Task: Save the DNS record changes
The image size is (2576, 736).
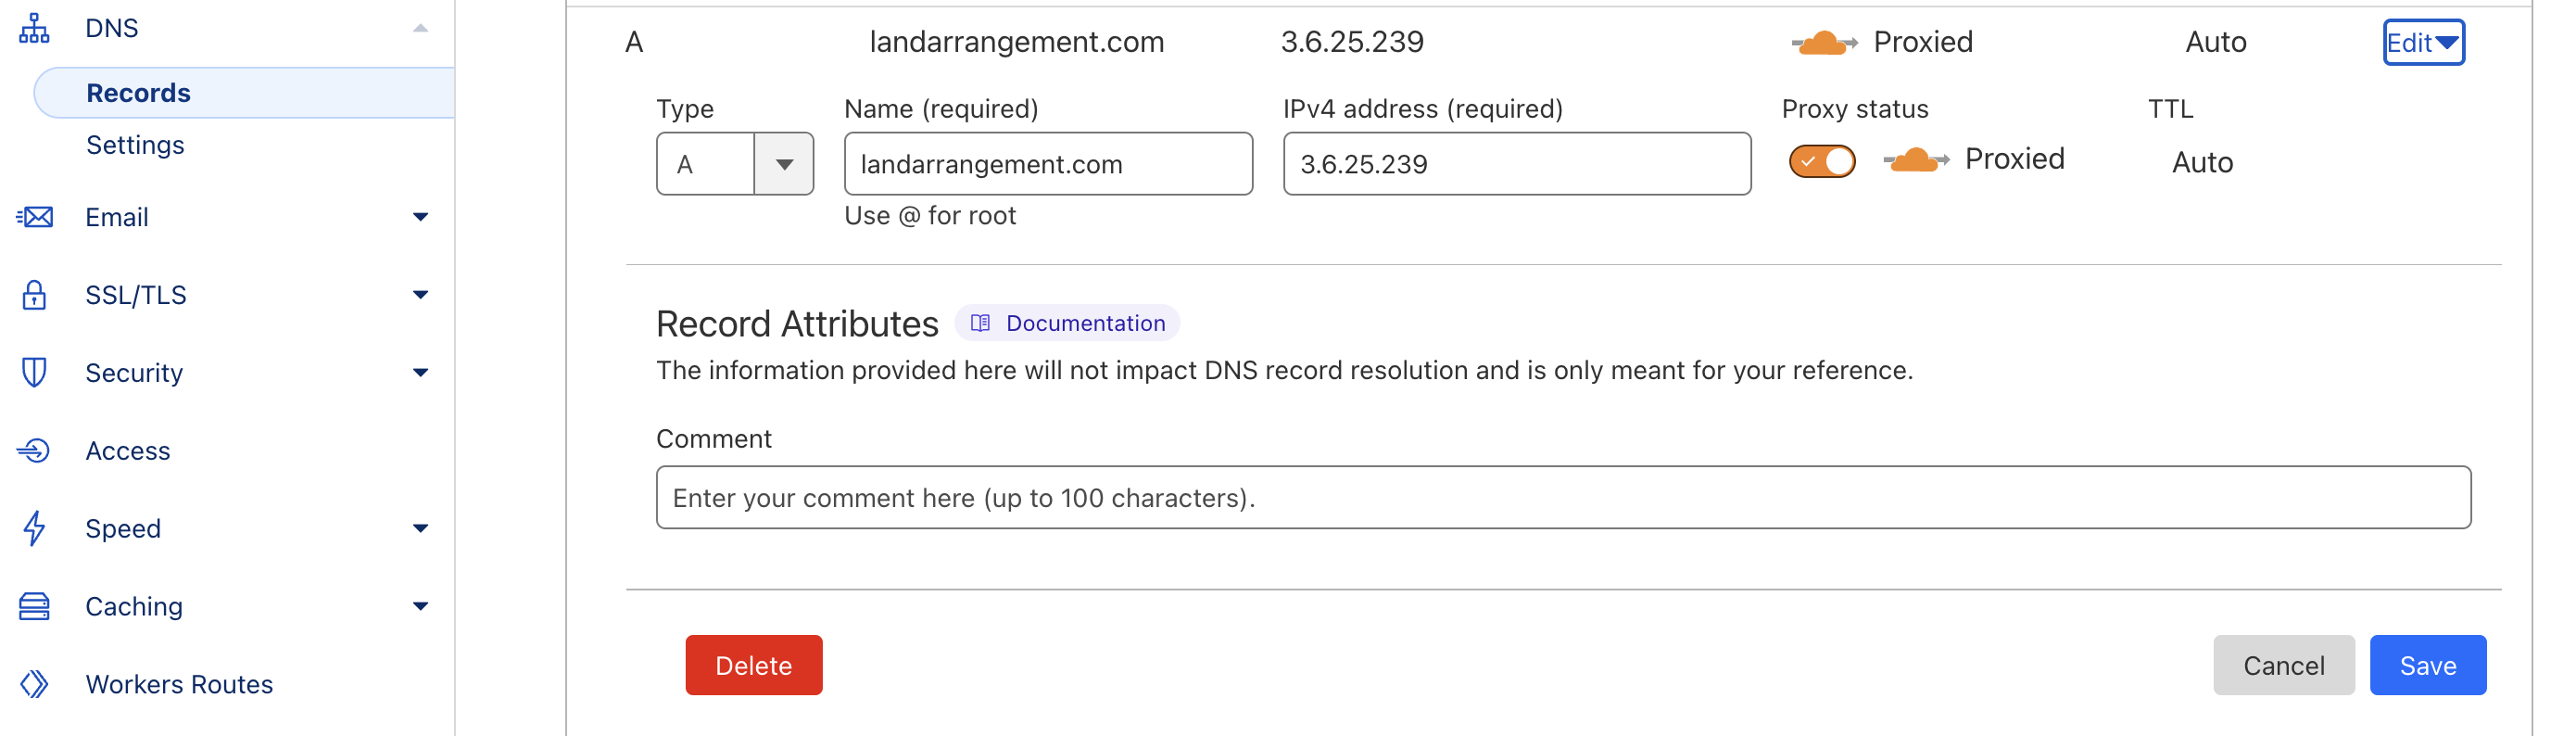Action: coord(2426,665)
